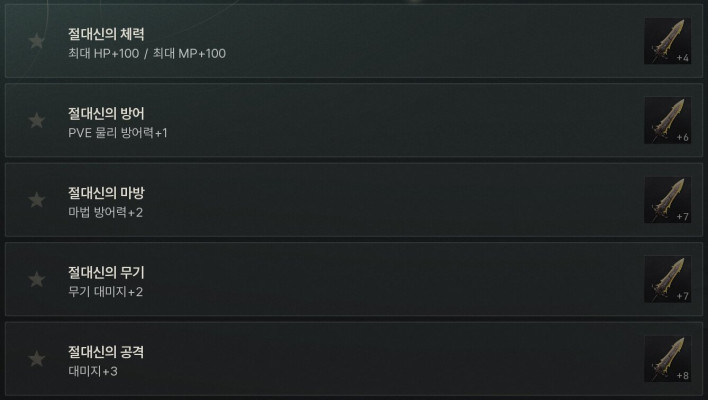Viewport: 708px width, 400px height.
Task: Click the star icon beside 절대신의 공격
Action: [x=37, y=359]
